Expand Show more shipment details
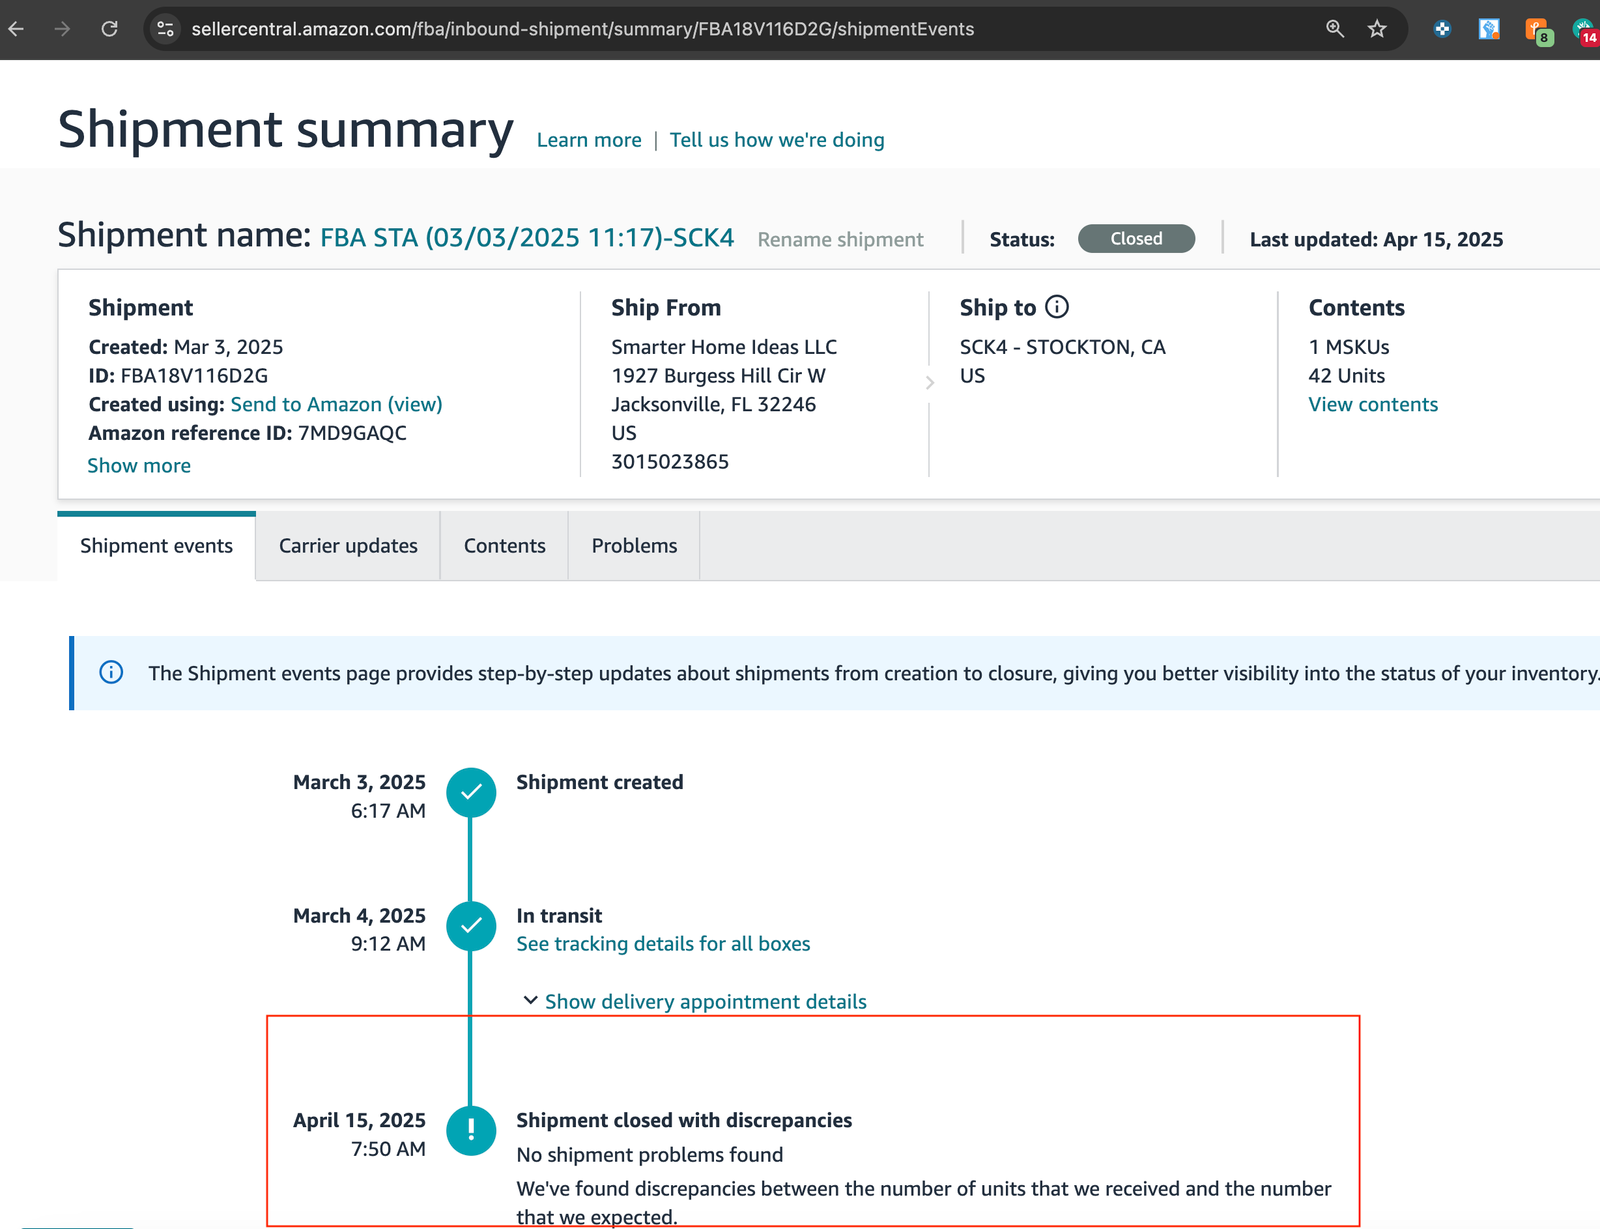Viewport: 1600px width, 1229px height. [139, 465]
